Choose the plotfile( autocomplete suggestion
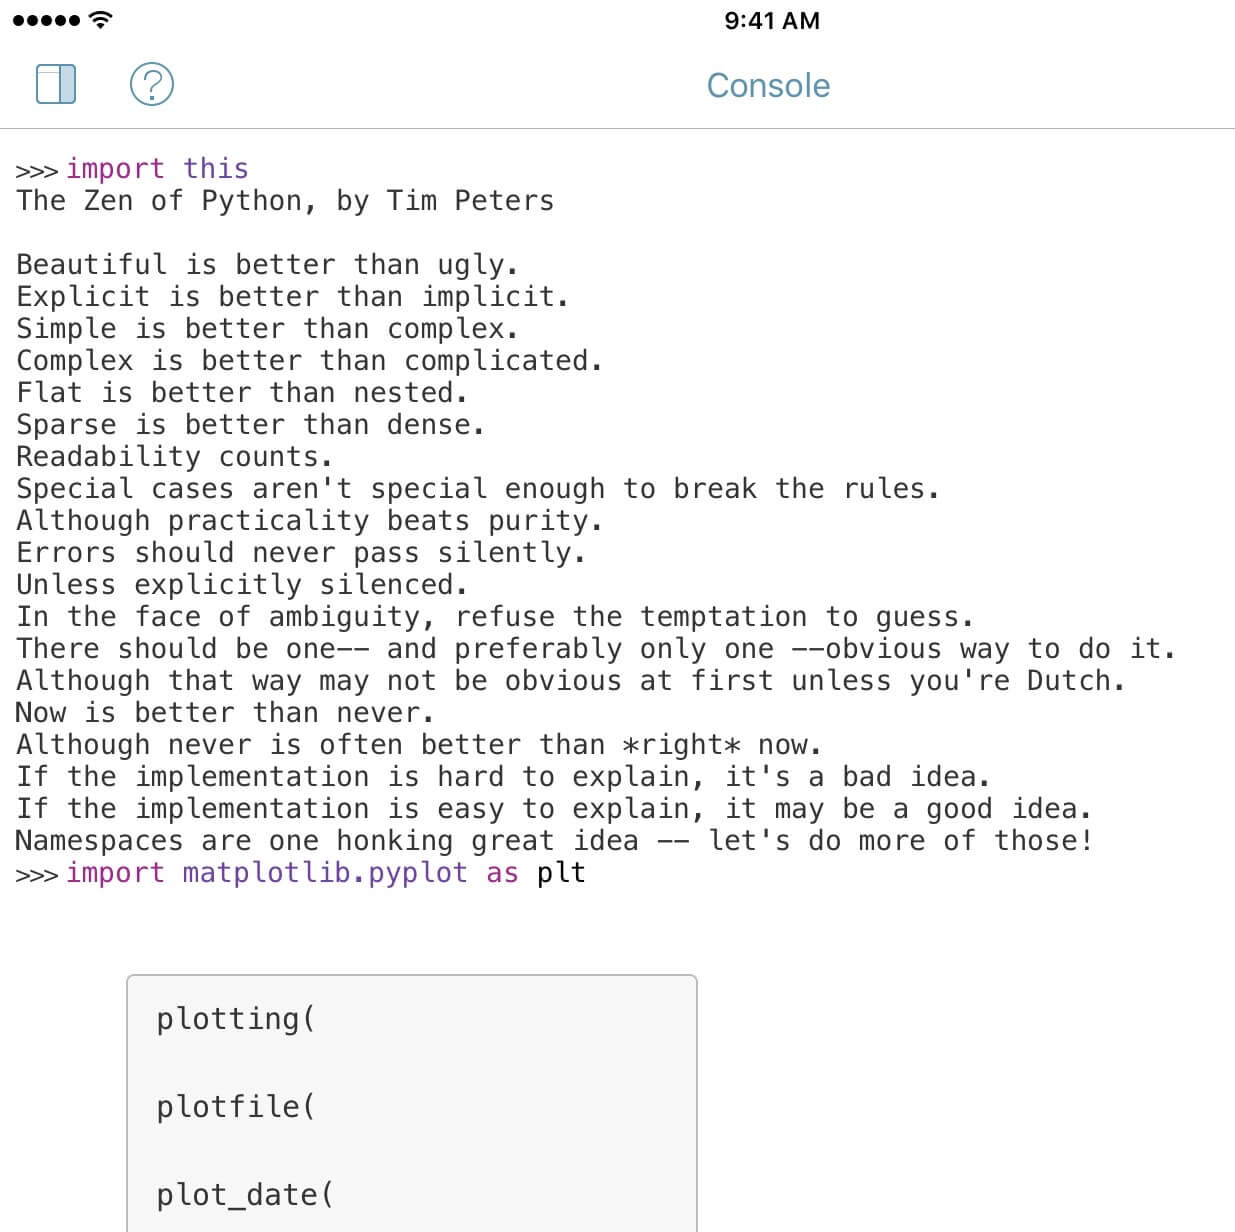 pyautogui.click(x=412, y=1107)
